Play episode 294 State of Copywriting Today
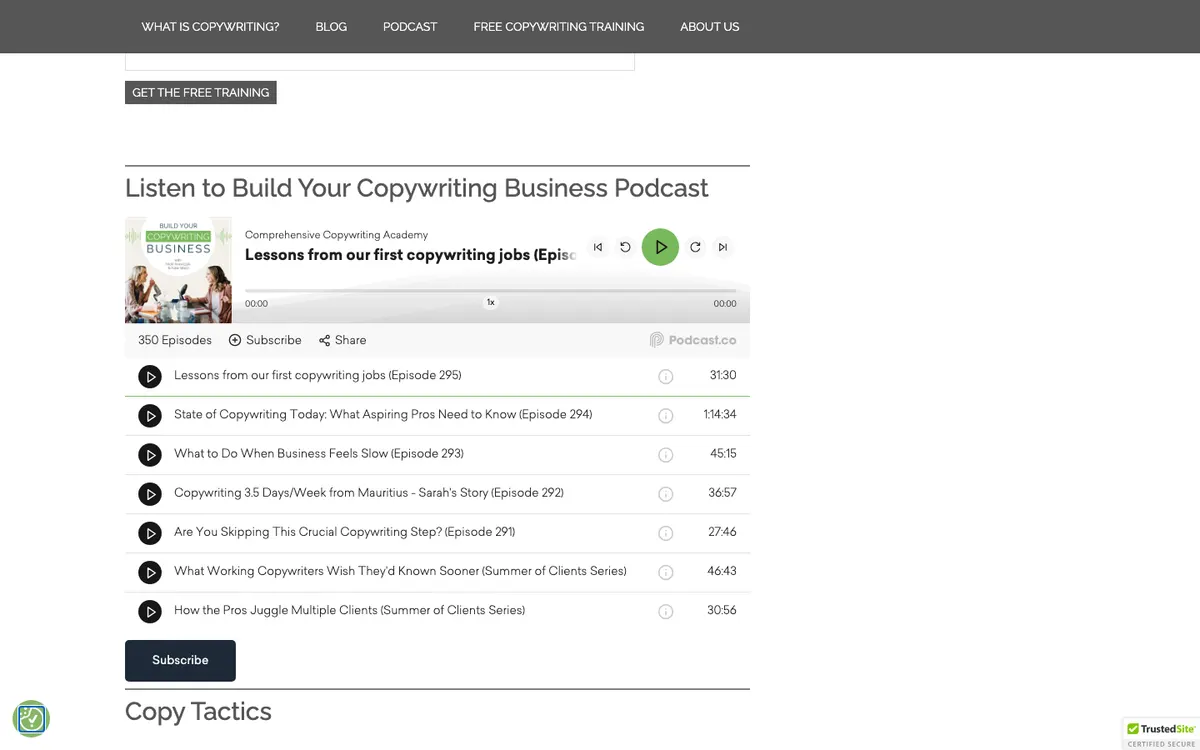 (x=150, y=416)
